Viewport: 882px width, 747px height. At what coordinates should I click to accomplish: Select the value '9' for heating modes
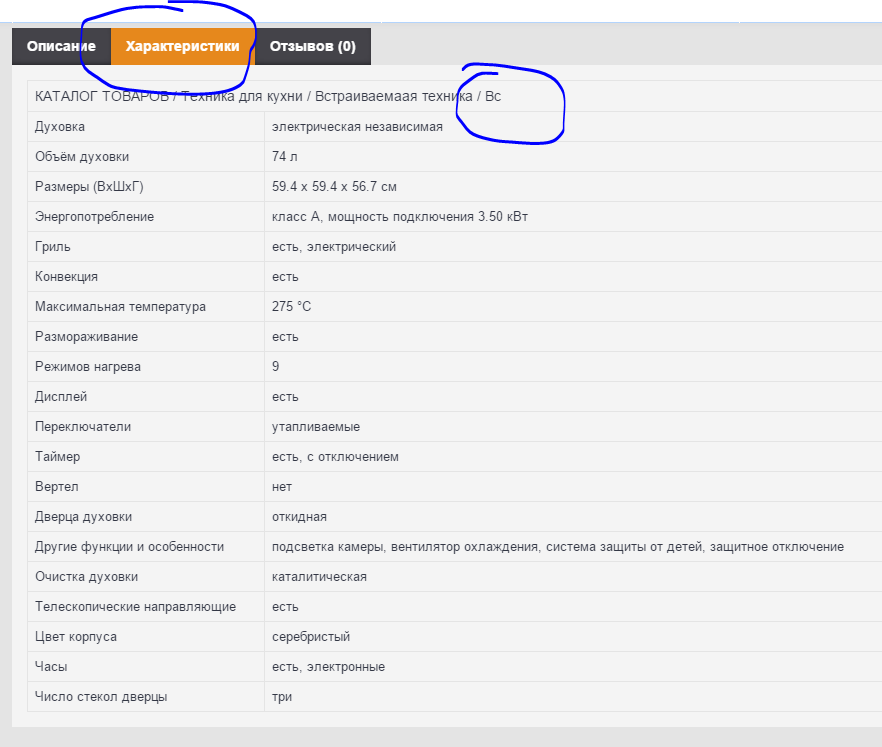[276, 367]
